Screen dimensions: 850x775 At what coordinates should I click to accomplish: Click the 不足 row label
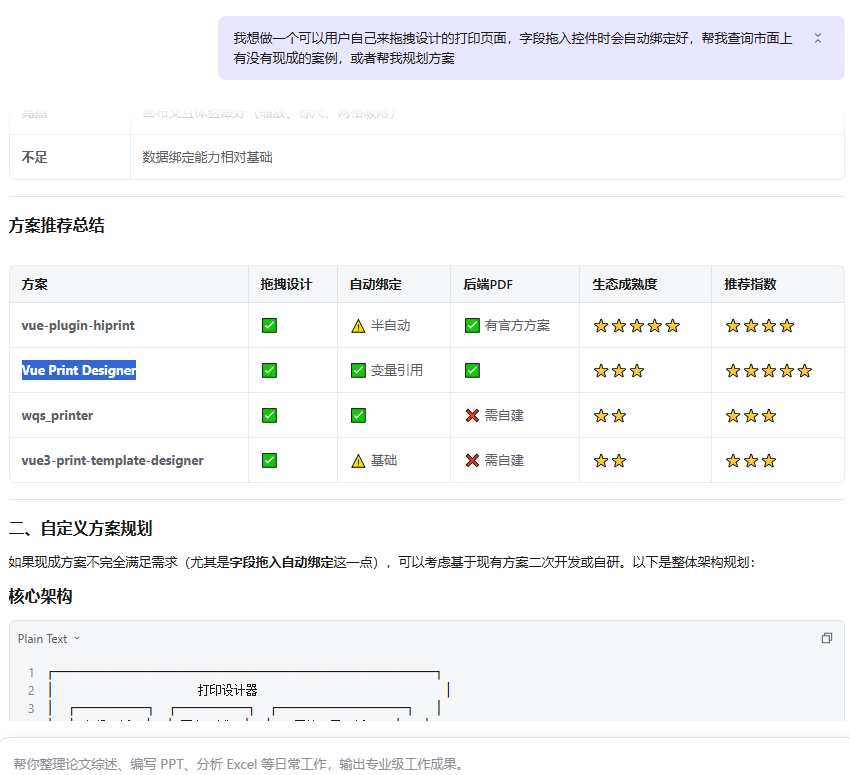35,157
